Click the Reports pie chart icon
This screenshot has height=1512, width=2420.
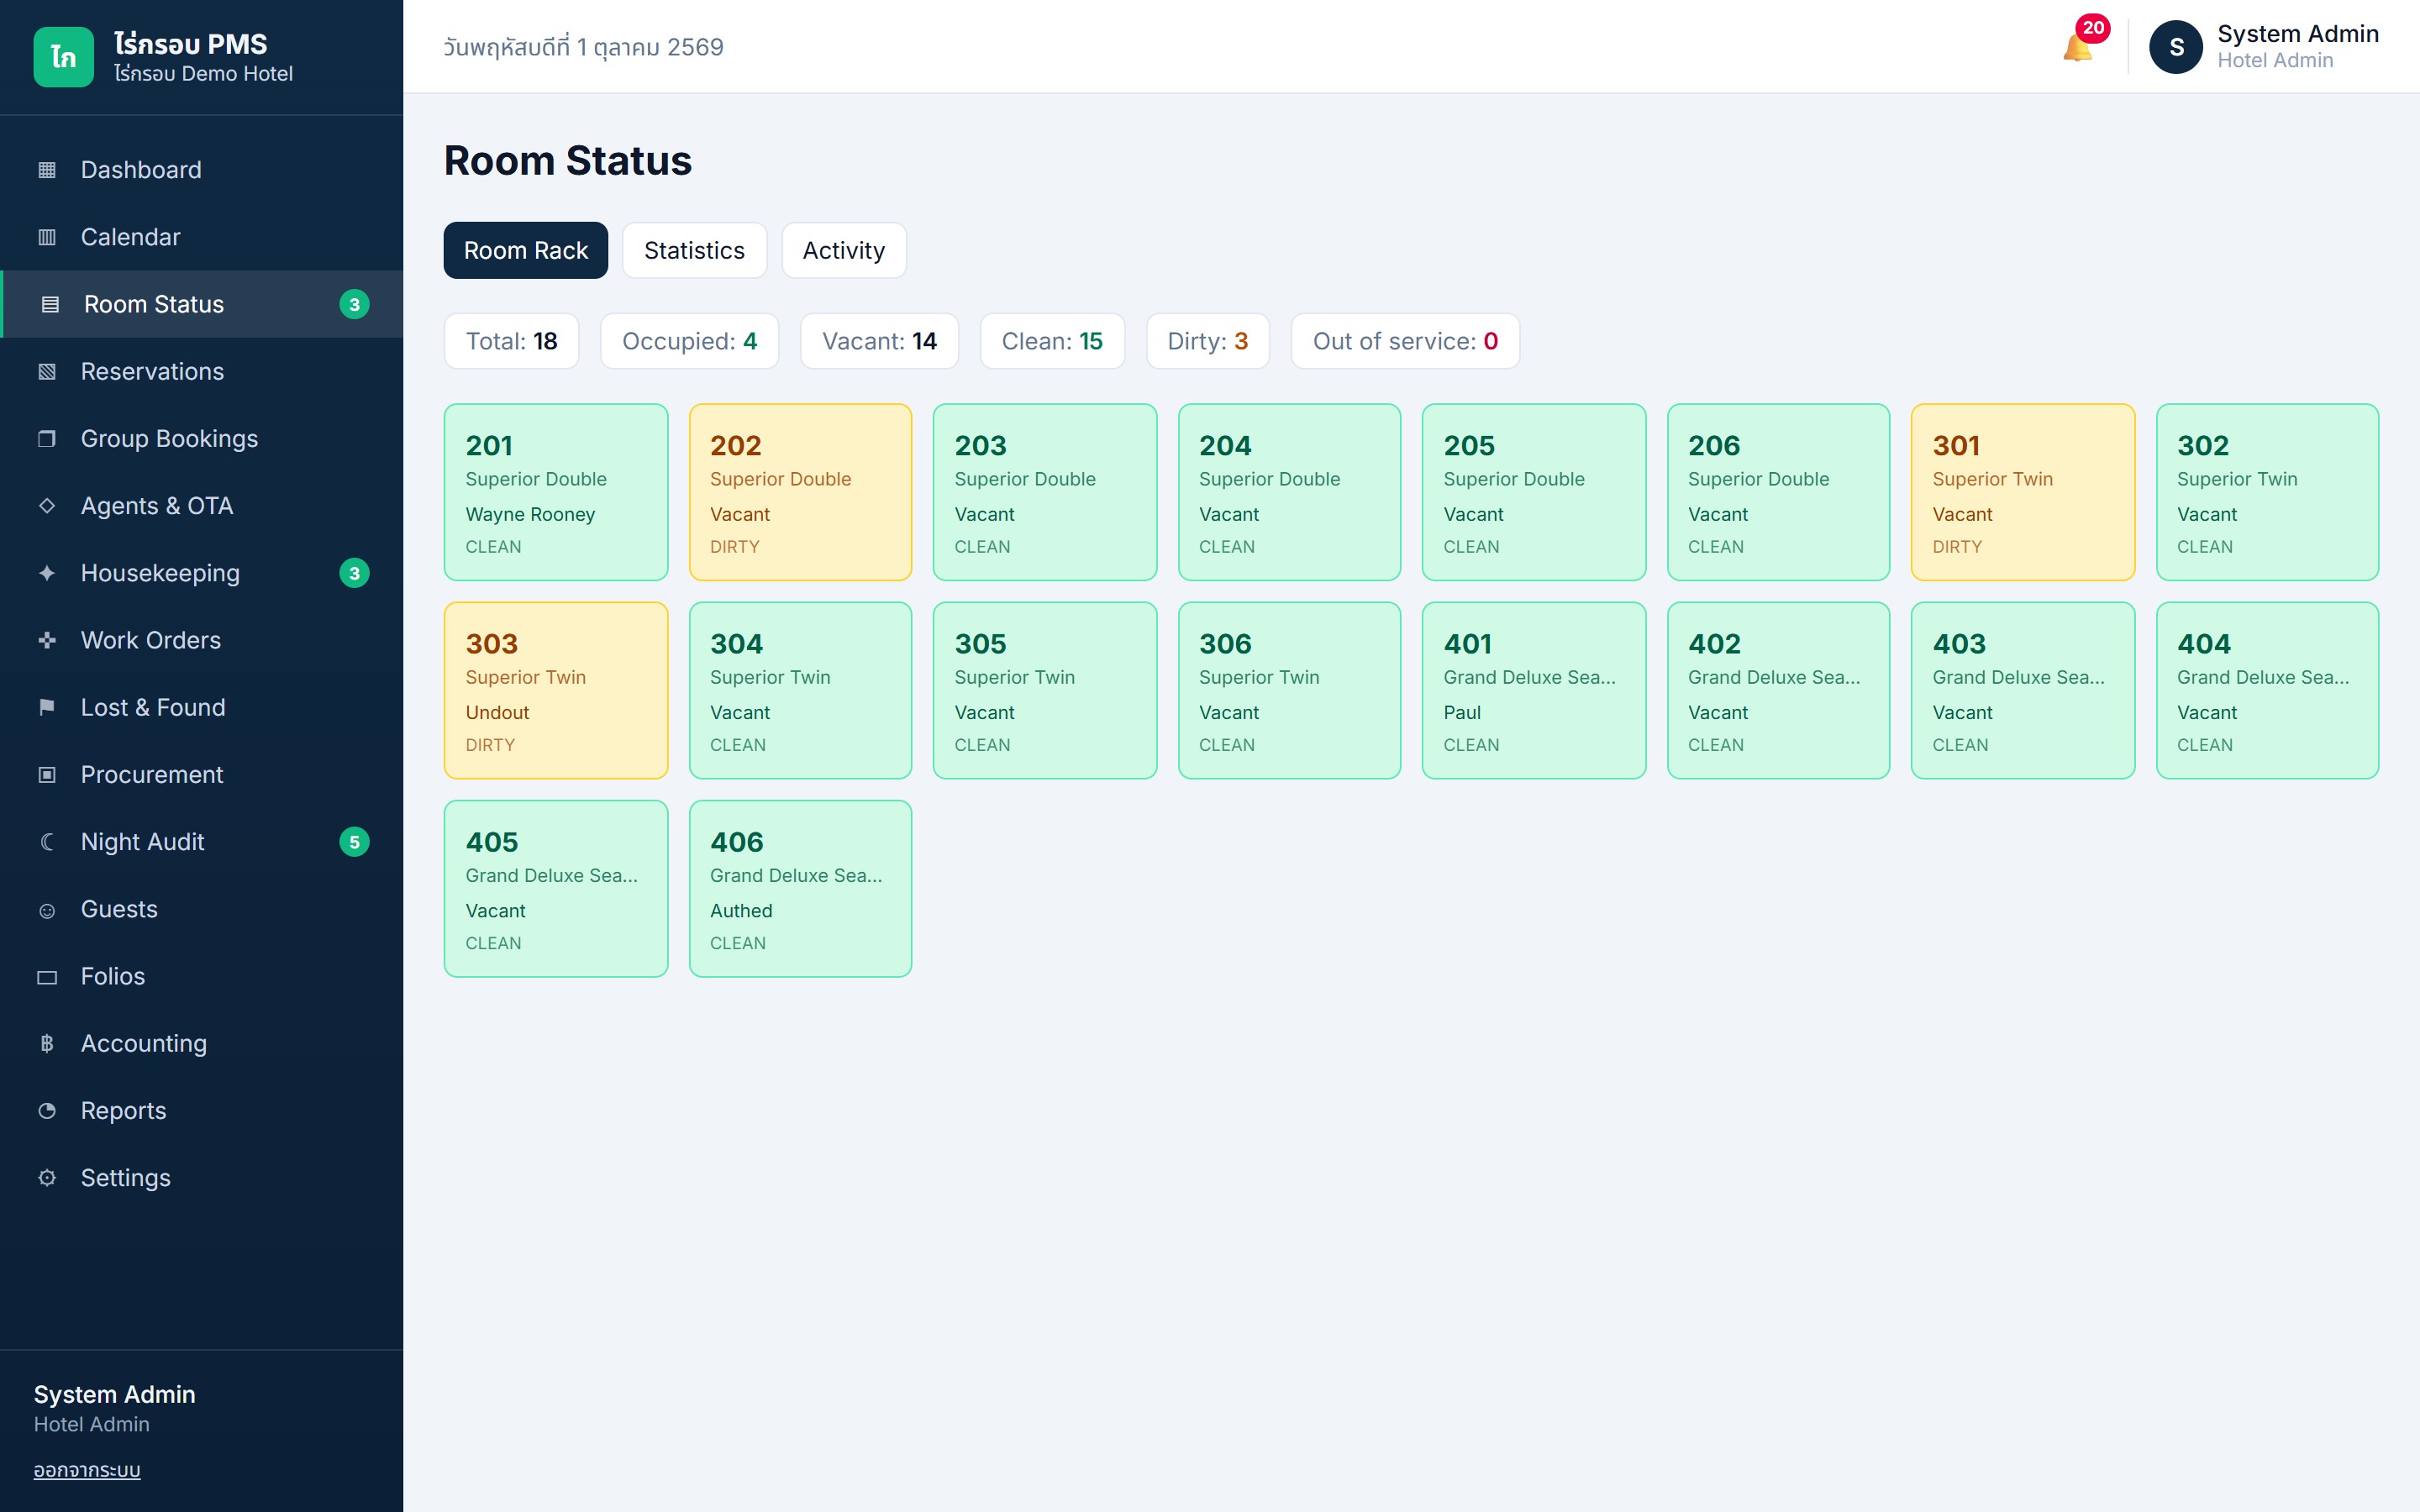tap(47, 1111)
